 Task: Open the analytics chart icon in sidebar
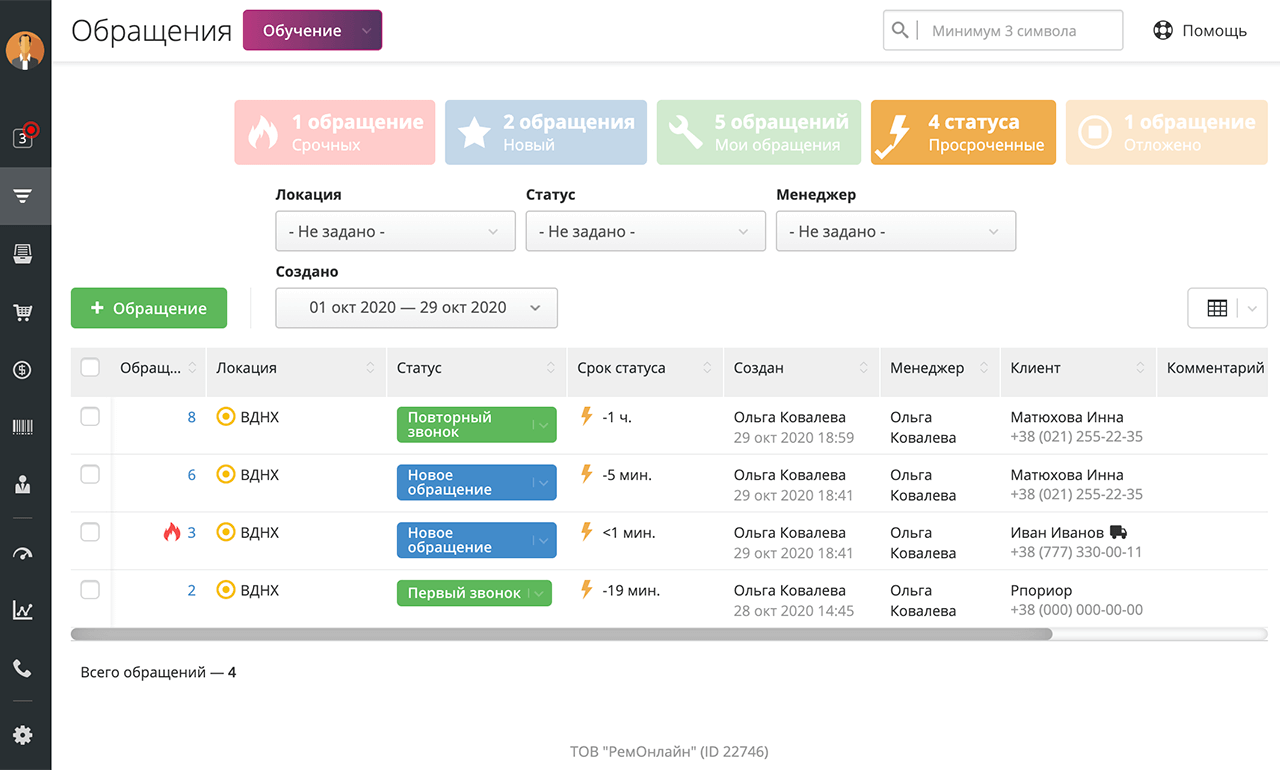pyautogui.click(x=23, y=610)
